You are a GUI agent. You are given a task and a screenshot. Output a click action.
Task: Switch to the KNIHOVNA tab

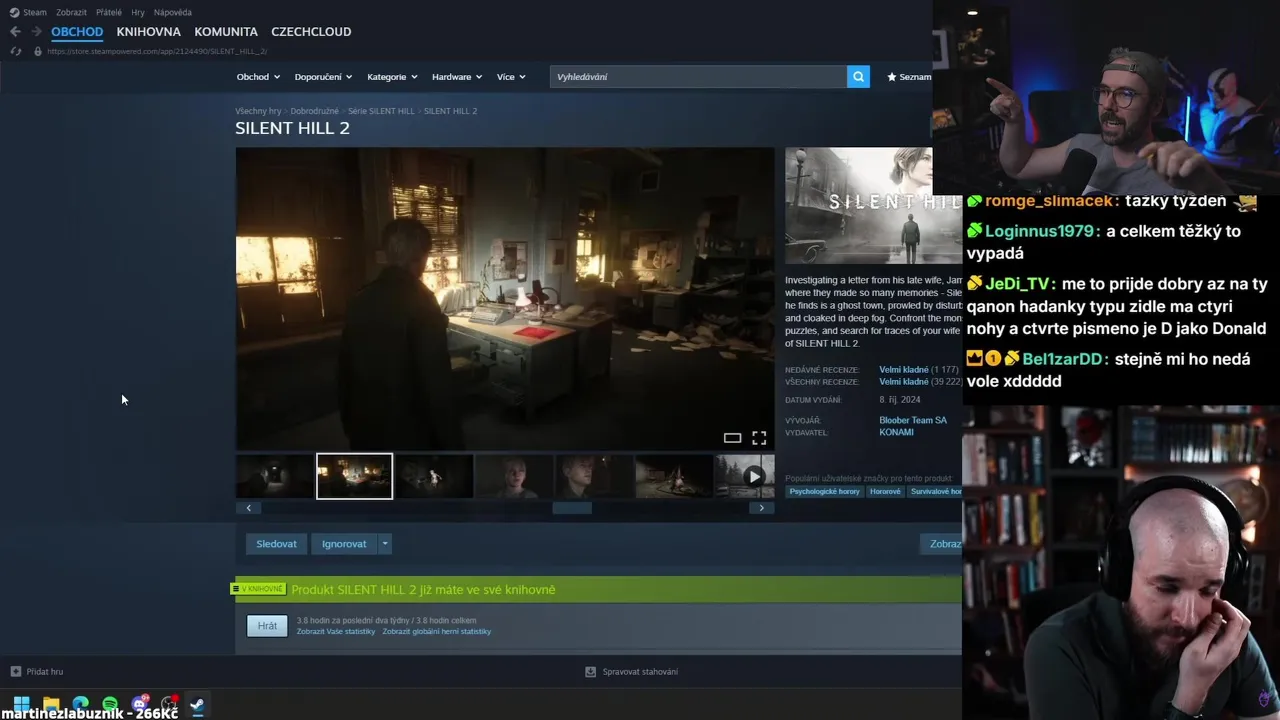point(148,32)
